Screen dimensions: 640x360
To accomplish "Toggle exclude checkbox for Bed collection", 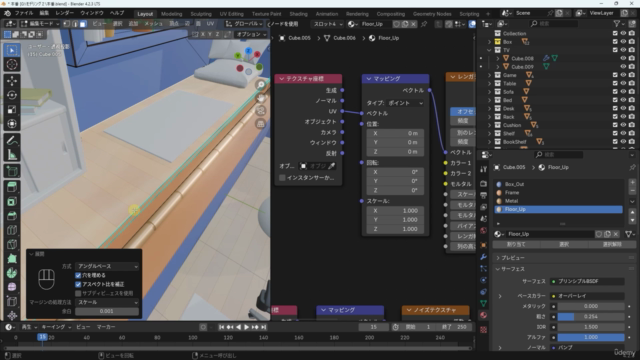I will pos(615,100).
